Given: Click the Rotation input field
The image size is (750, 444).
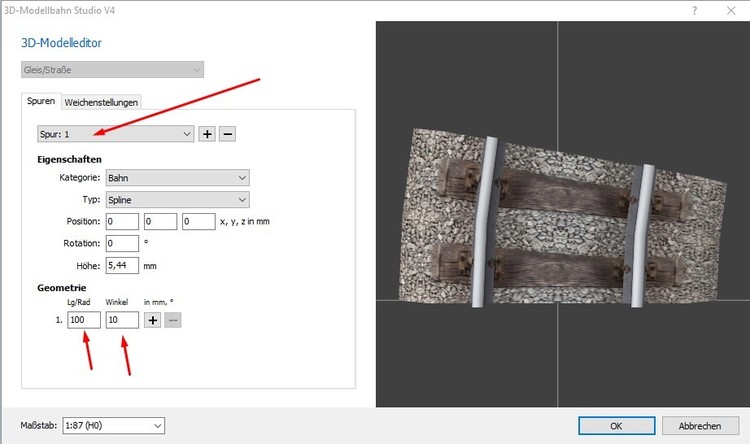Looking at the screenshot, I should point(122,244).
